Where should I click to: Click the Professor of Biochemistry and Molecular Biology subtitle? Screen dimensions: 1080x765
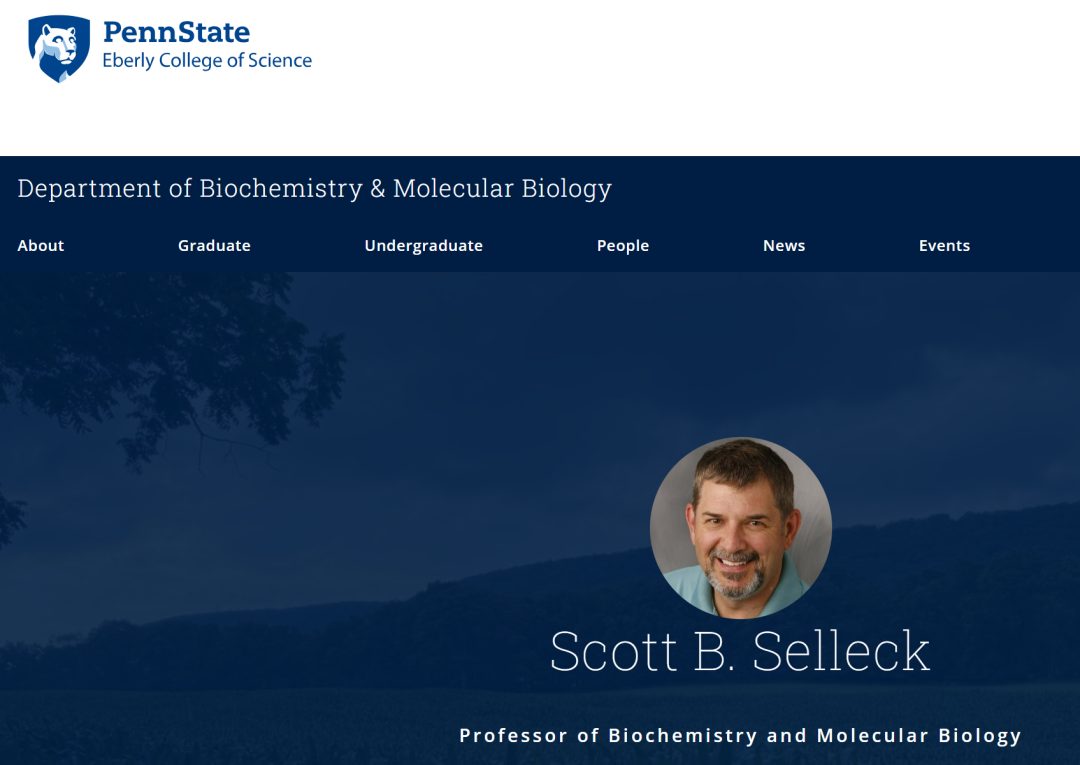(740, 736)
